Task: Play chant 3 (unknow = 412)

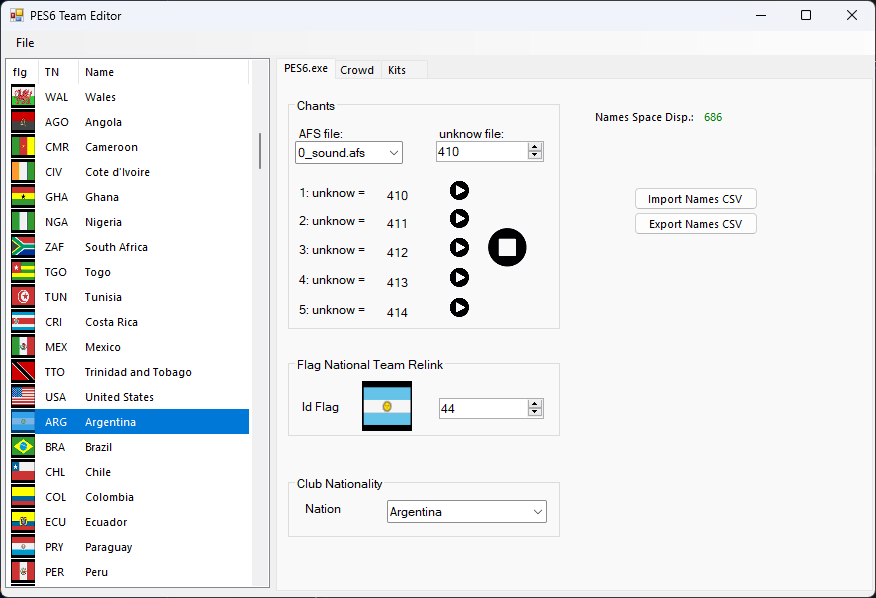Action: (x=459, y=247)
